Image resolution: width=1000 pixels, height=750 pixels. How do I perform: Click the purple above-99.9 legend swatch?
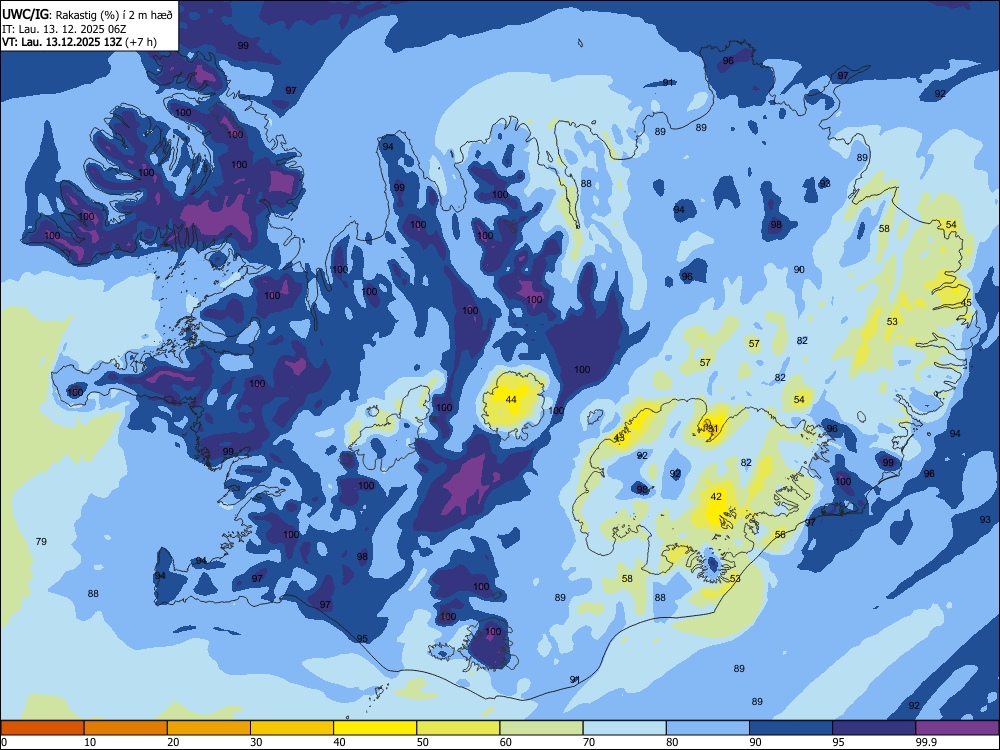point(957,728)
